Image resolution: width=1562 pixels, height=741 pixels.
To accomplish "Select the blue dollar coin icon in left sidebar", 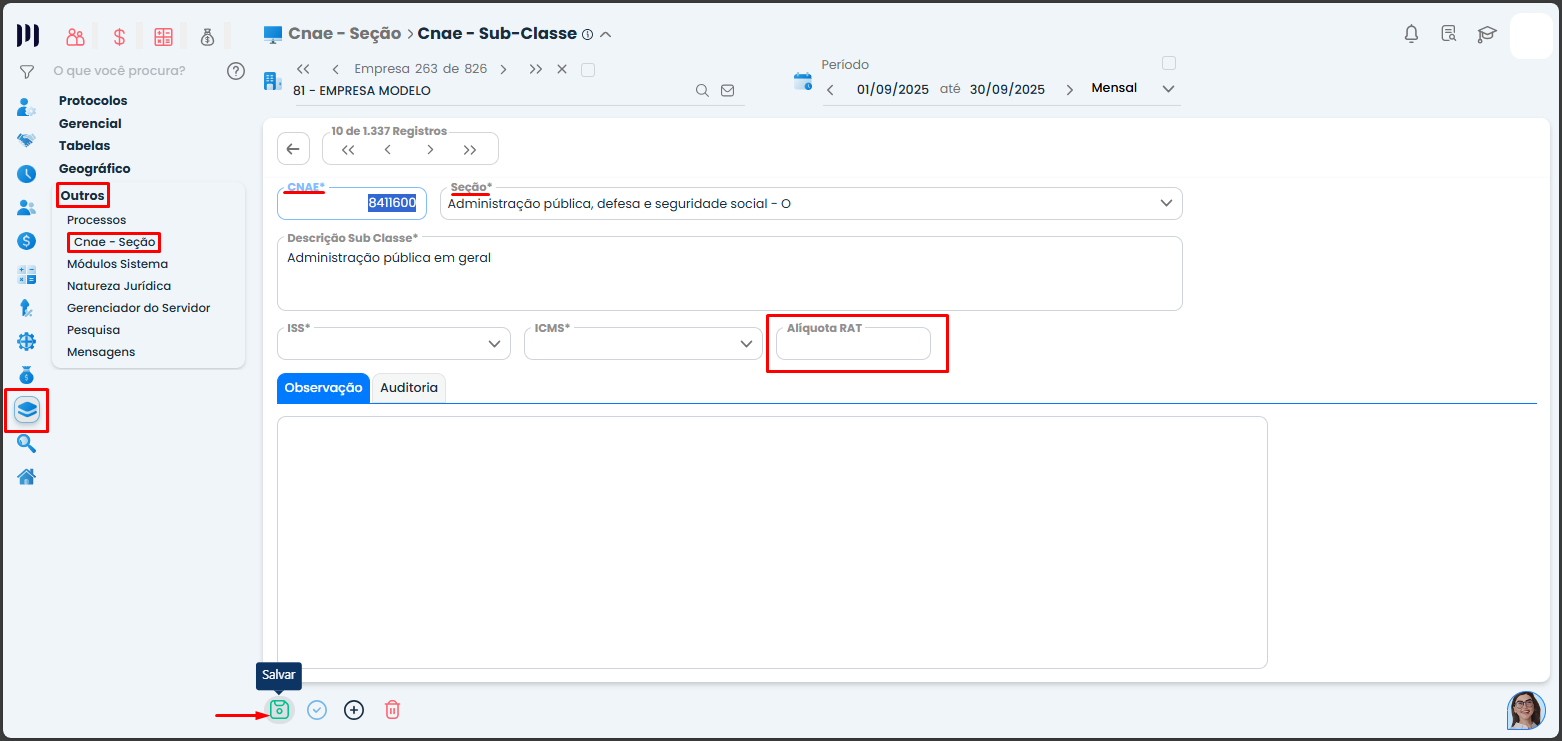I will [x=27, y=241].
